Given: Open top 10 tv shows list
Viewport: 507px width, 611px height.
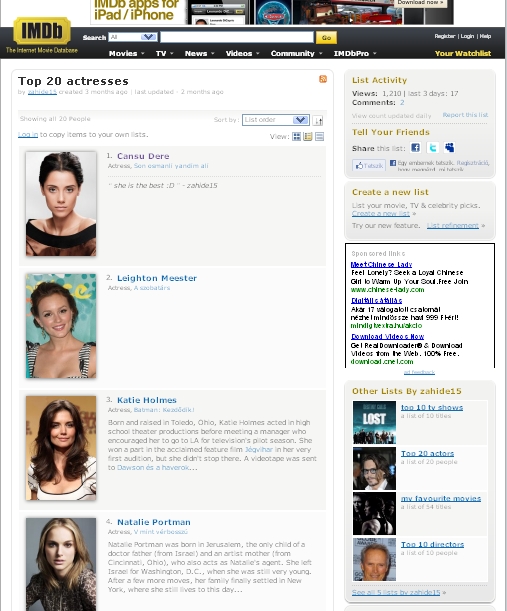Looking at the screenshot, I should [432, 407].
